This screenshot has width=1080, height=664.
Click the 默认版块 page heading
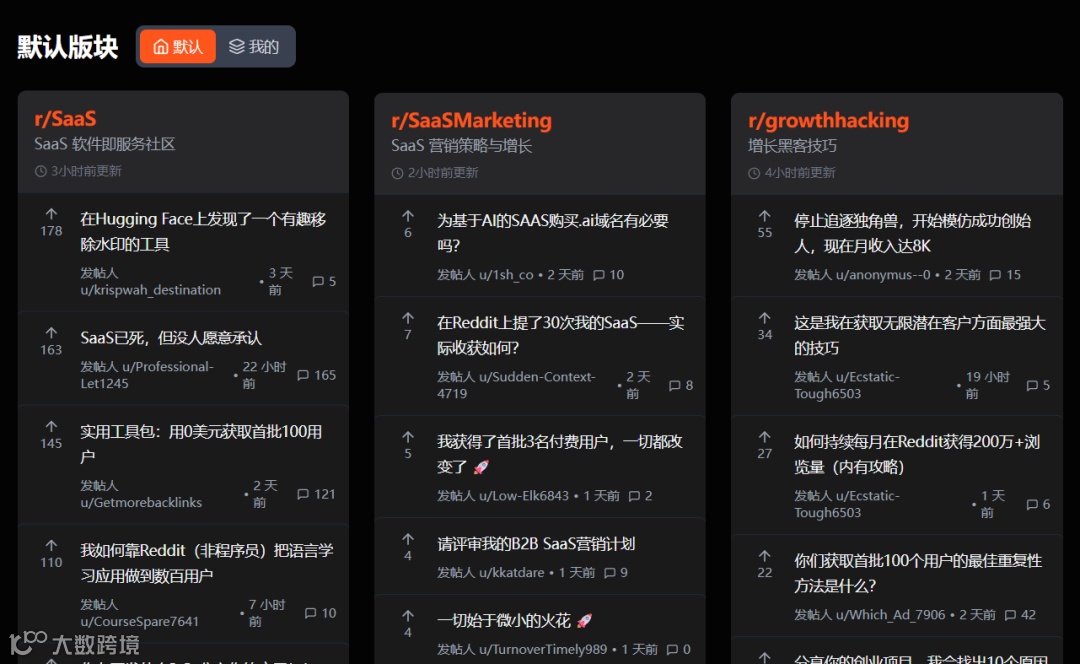pyautogui.click(x=68, y=47)
